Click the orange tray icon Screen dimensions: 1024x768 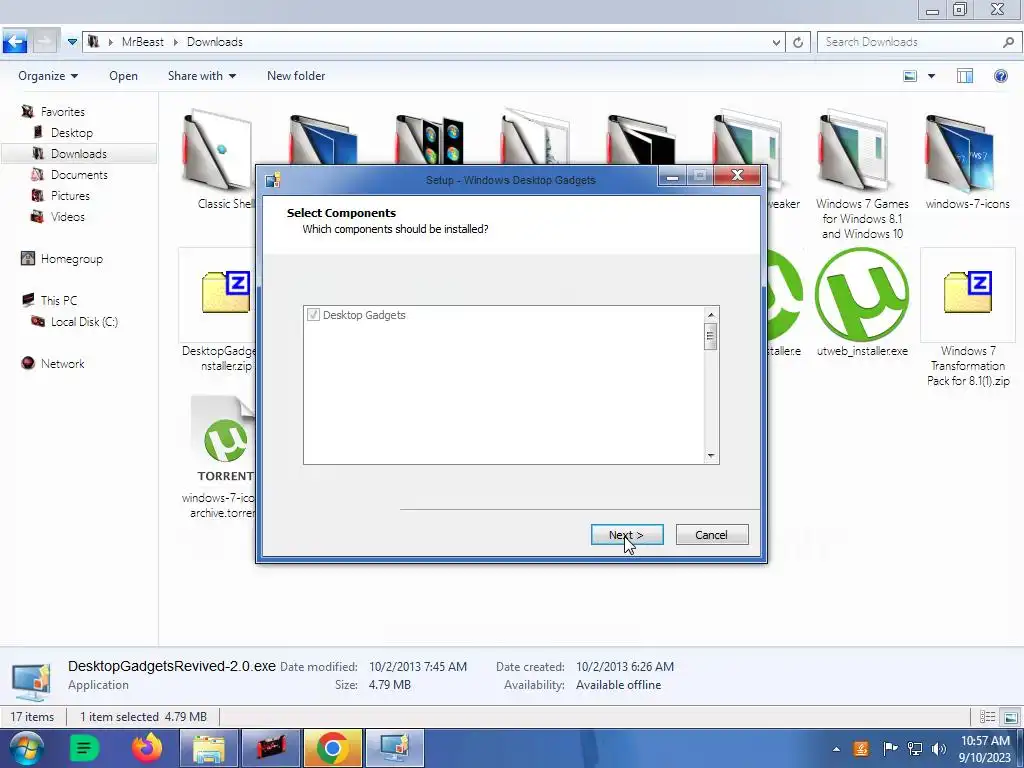(861, 748)
